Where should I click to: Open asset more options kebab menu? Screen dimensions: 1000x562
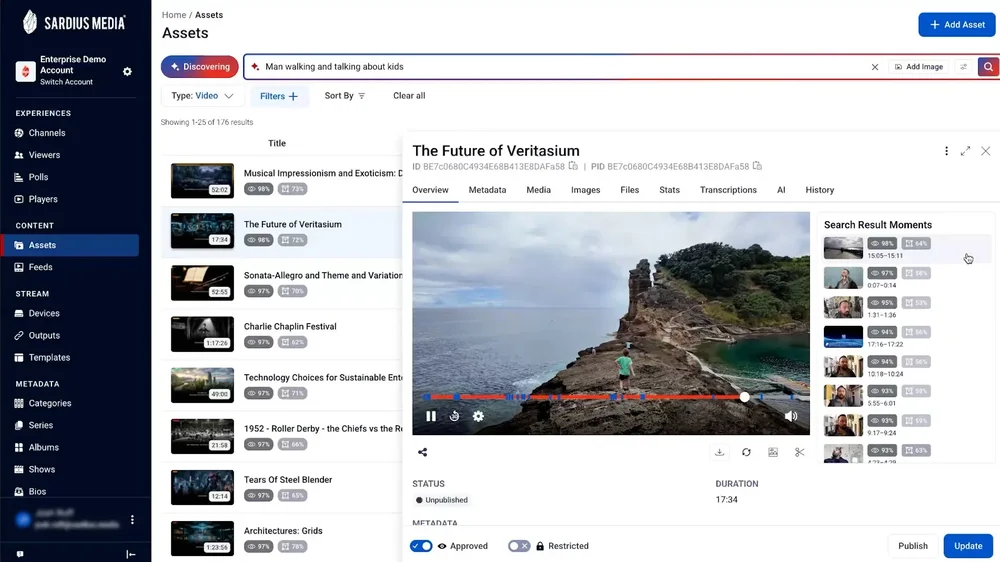pyautogui.click(x=946, y=151)
